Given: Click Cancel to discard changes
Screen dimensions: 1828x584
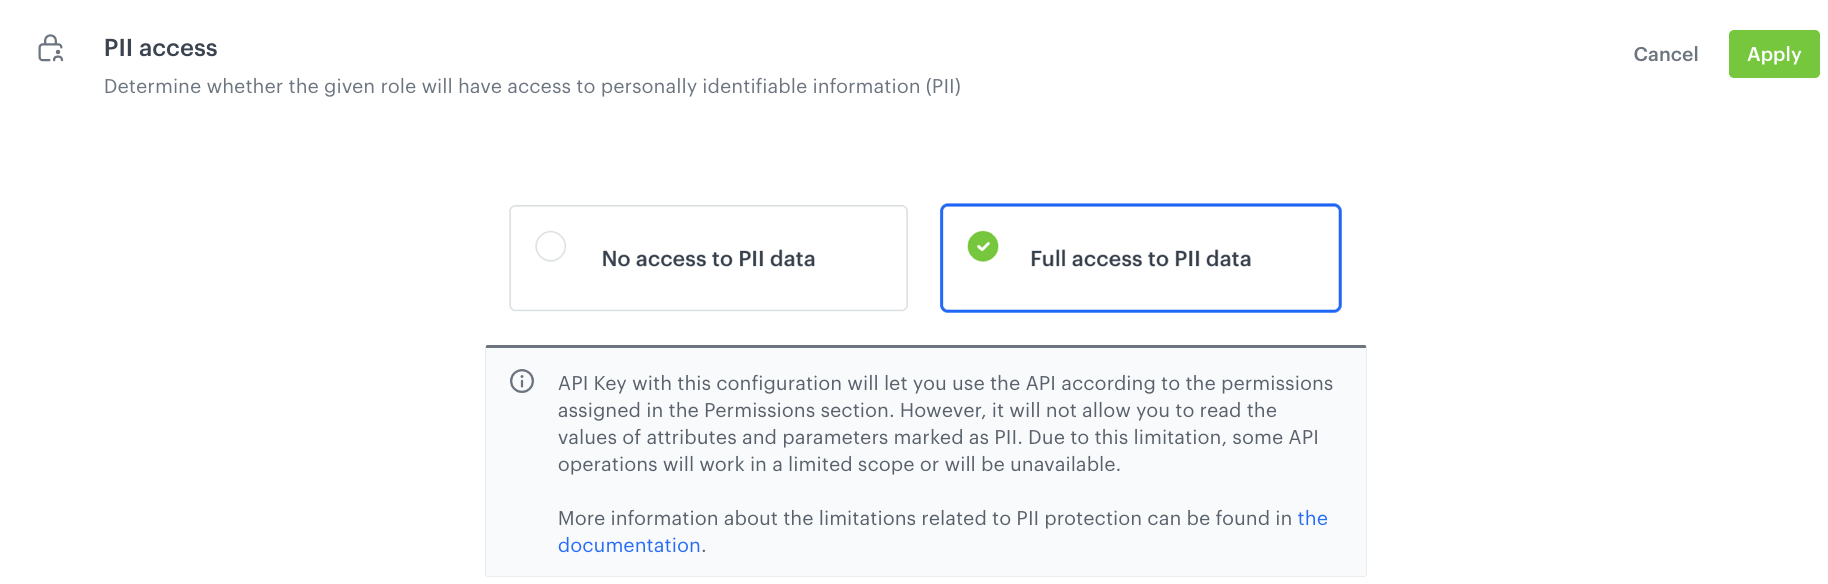Looking at the screenshot, I should click(1665, 54).
